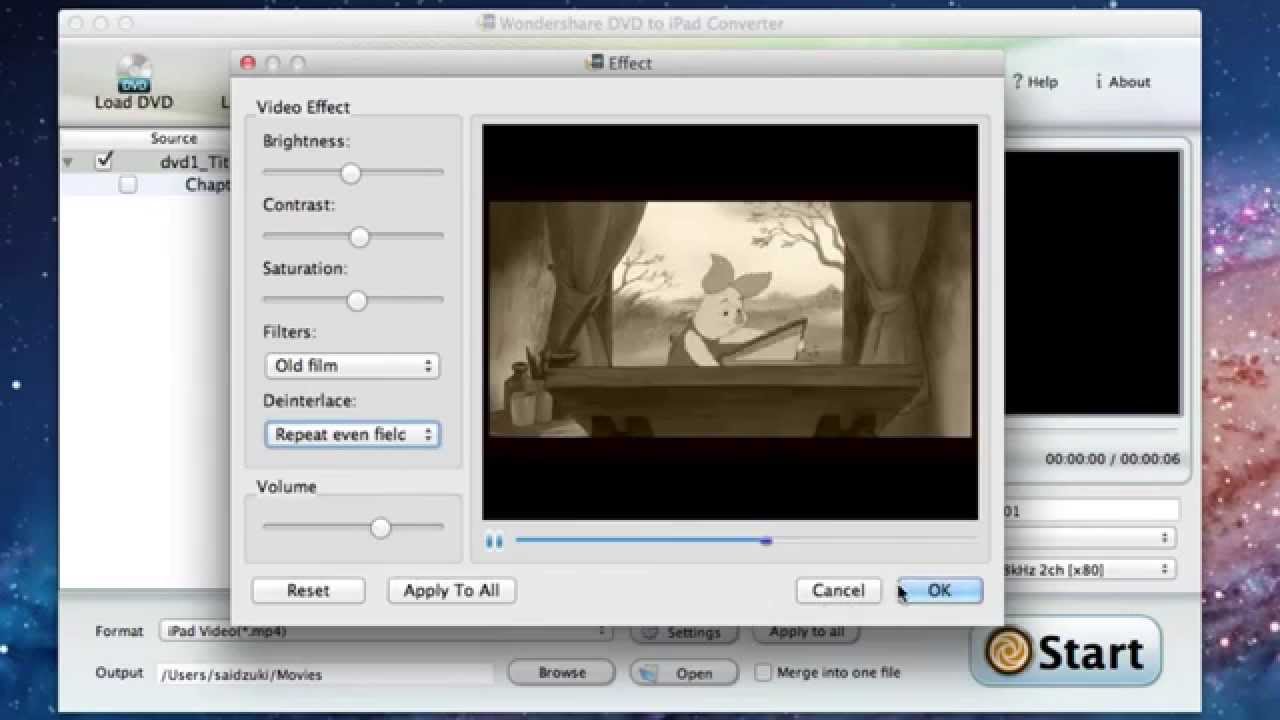Uncheck the dvd1 title checkbox

pyautogui.click(x=103, y=161)
